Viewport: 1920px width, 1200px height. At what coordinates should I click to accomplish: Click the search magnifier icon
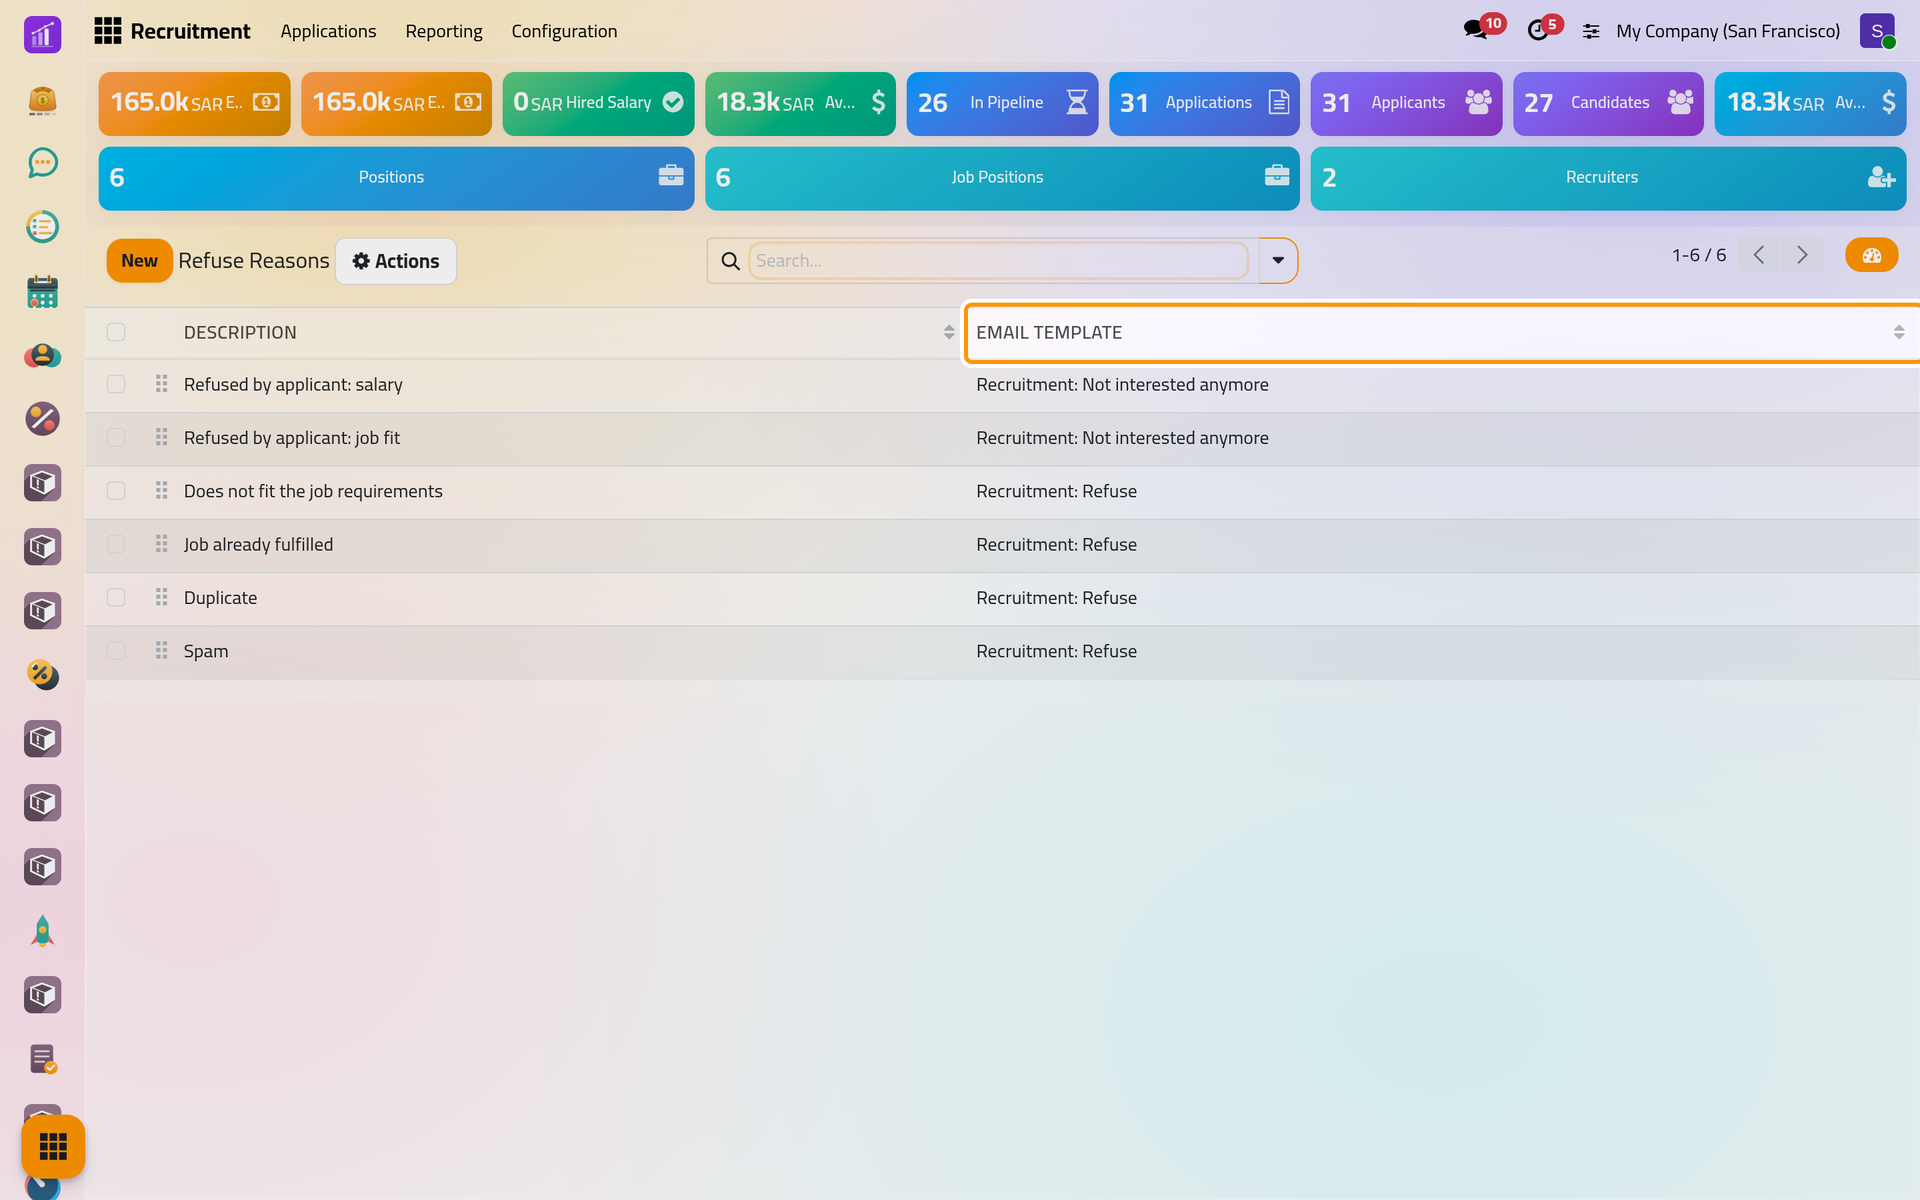point(730,261)
